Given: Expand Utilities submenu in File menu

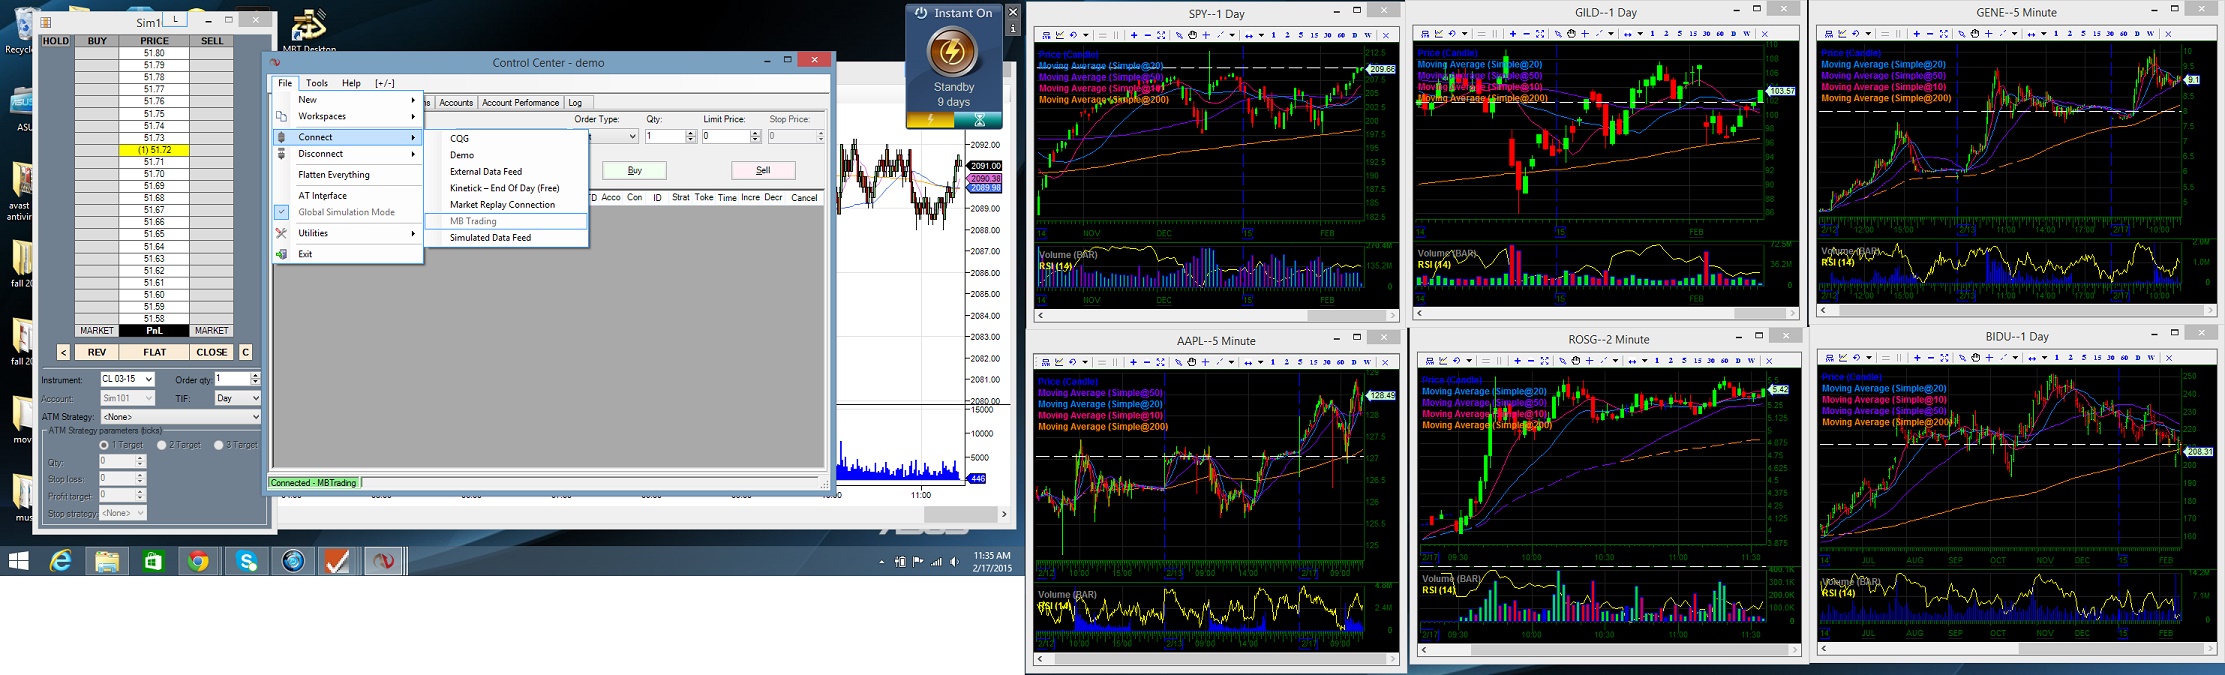Looking at the screenshot, I should [348, 233].
